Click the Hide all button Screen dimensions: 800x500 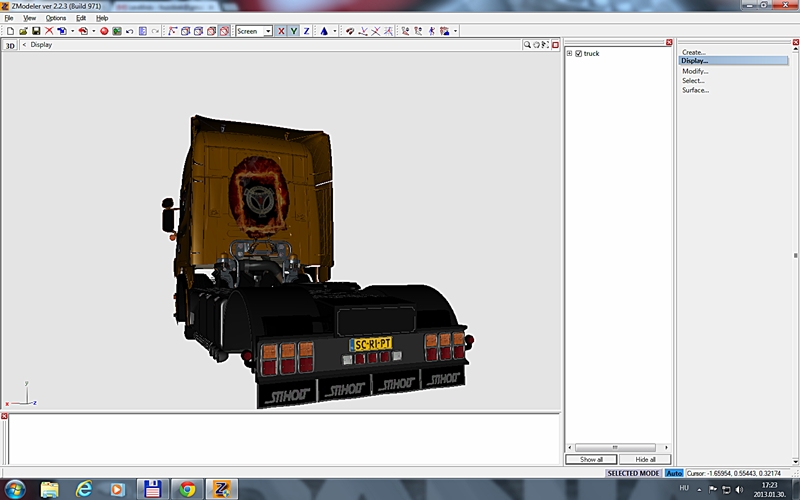point(645,459)
